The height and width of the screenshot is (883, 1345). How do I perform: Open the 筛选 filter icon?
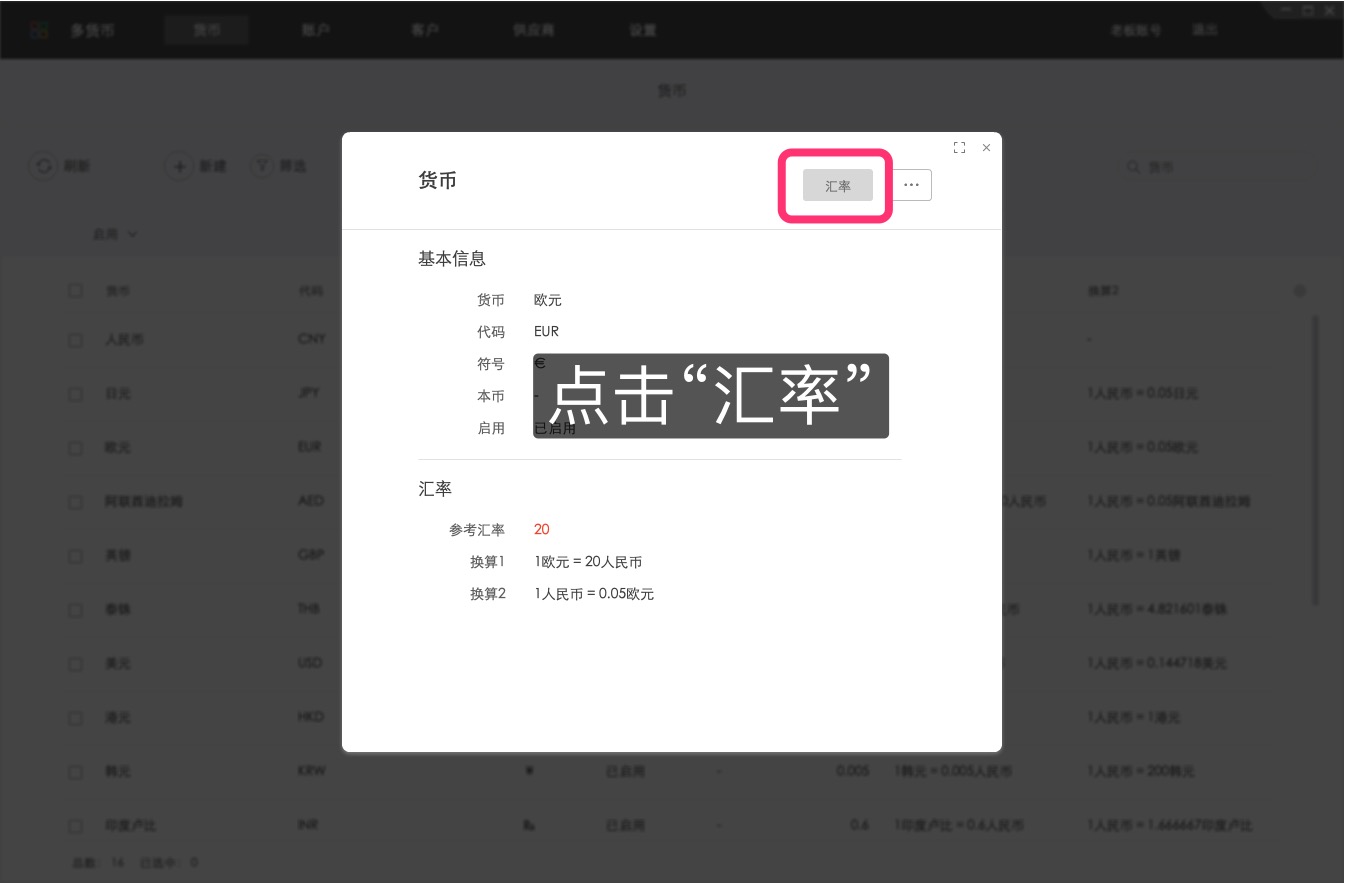point(261,166)
